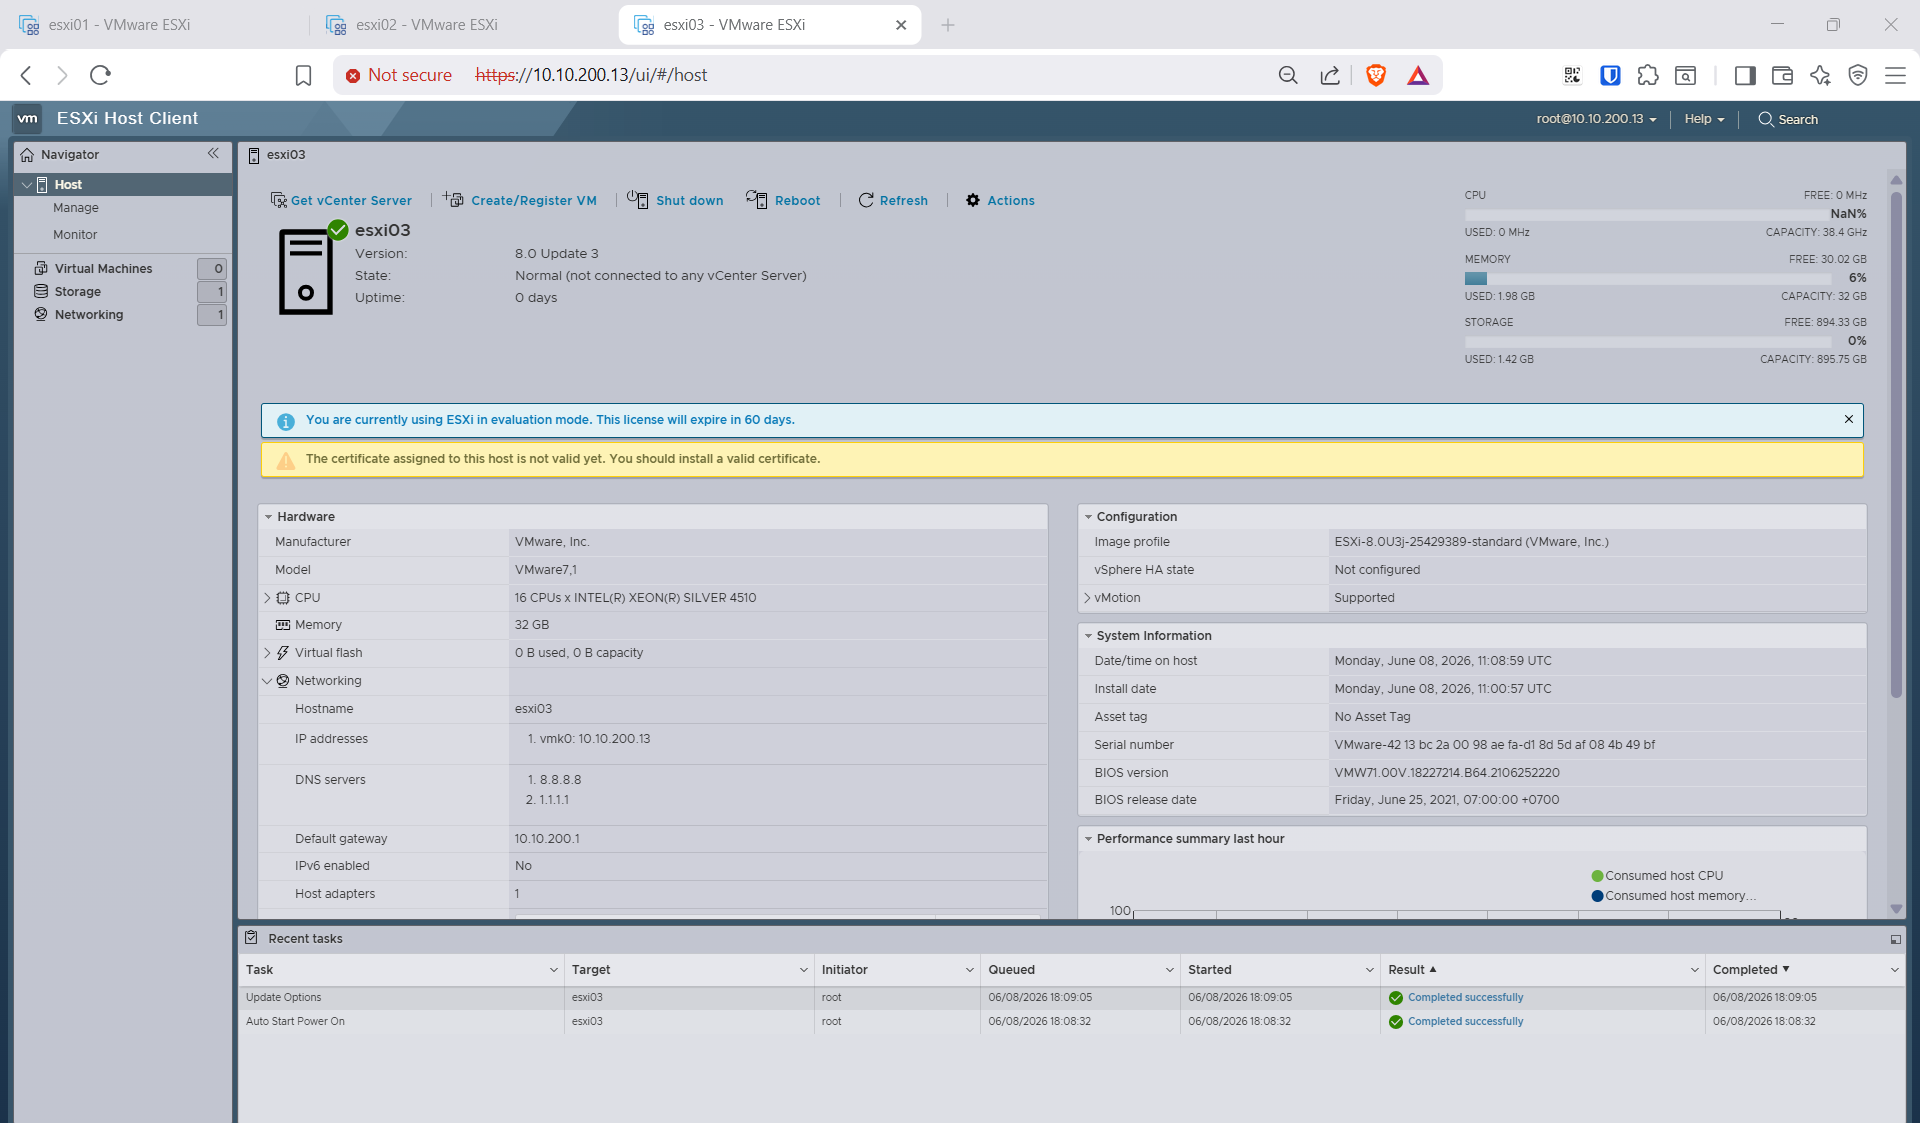Click Get vCenter Server button

pos(341,200)
